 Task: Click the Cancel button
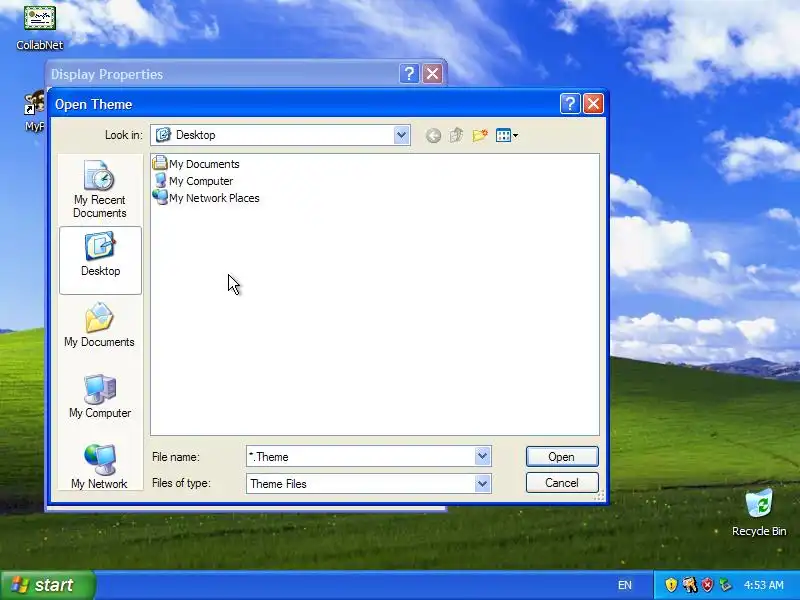point(562,483)
